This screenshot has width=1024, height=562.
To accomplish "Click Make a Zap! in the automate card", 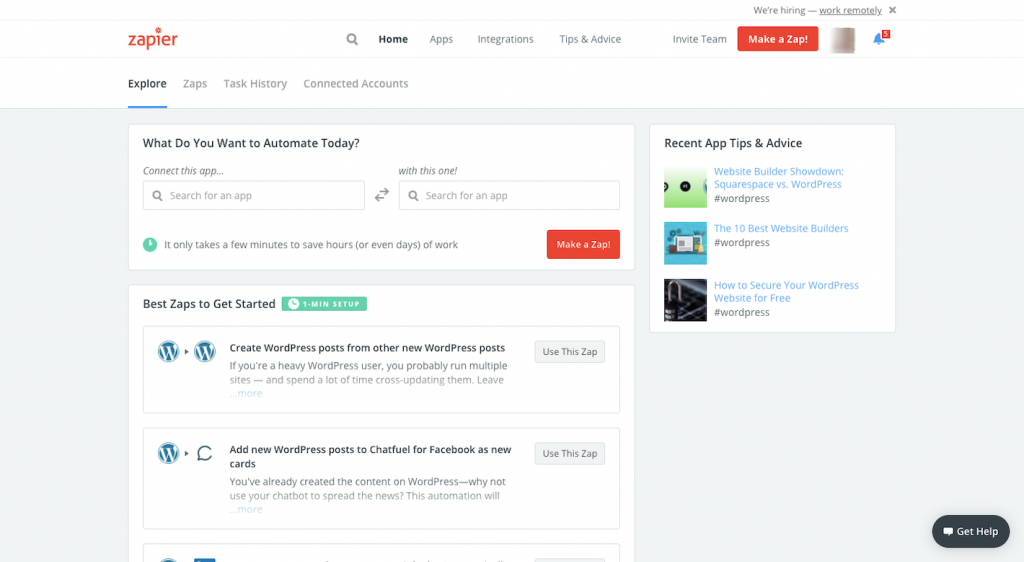I will point(583,244).
